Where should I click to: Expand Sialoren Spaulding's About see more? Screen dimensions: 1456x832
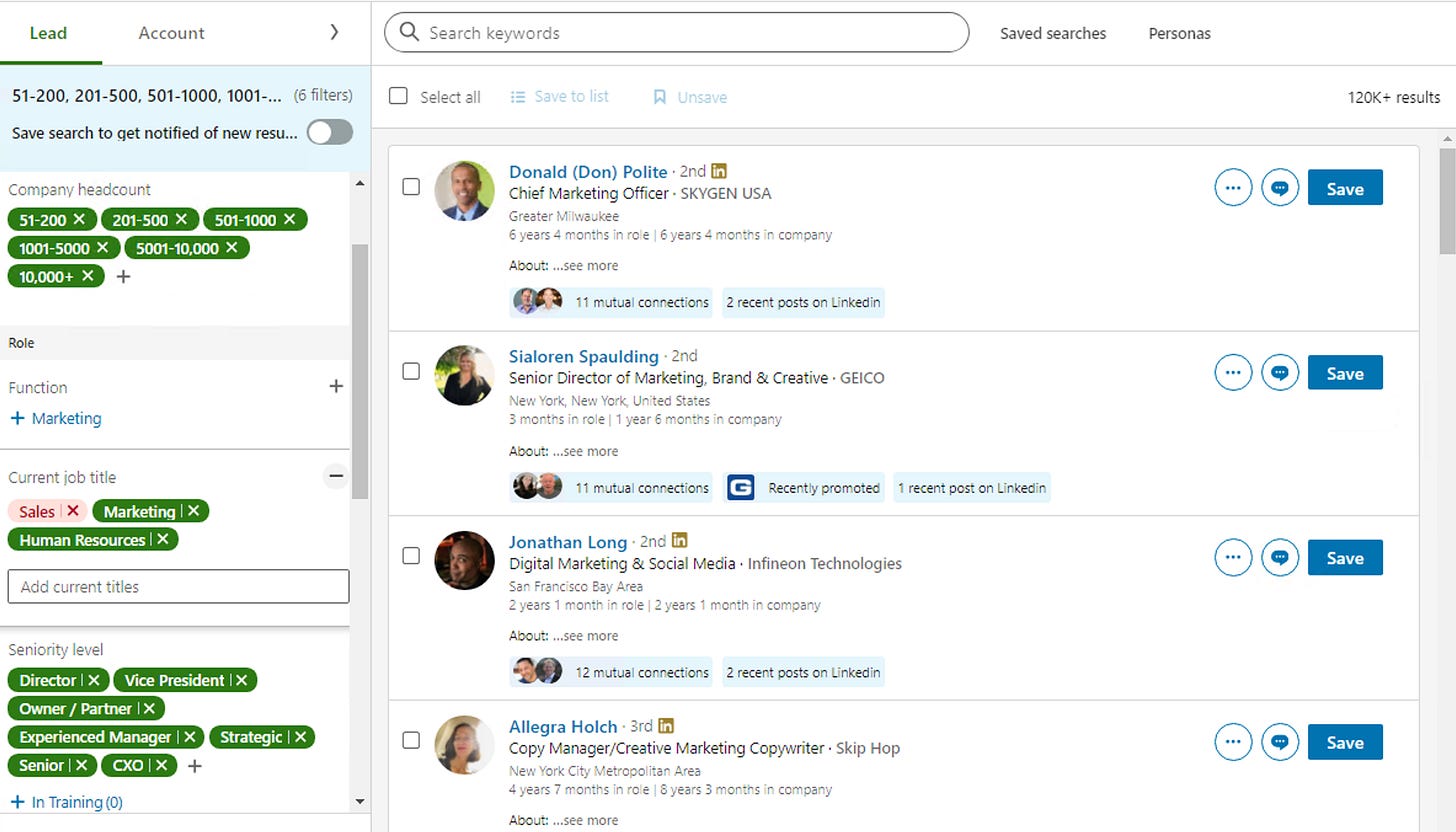click(x=591, y=451)
